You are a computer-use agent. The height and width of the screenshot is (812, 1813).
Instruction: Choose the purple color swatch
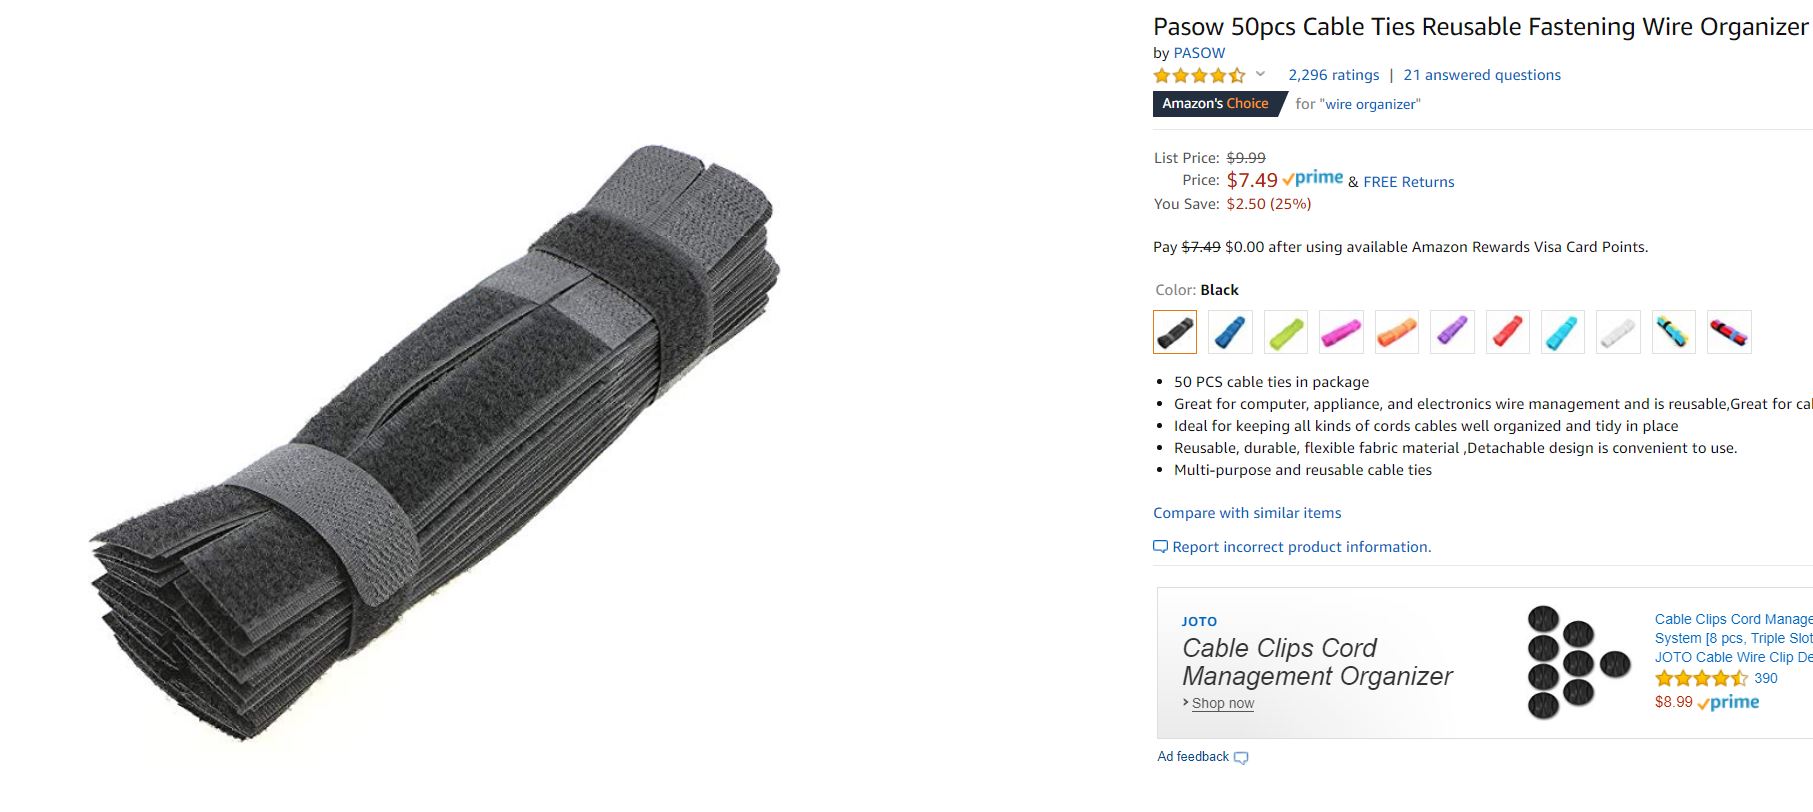tap(1452, 332)
